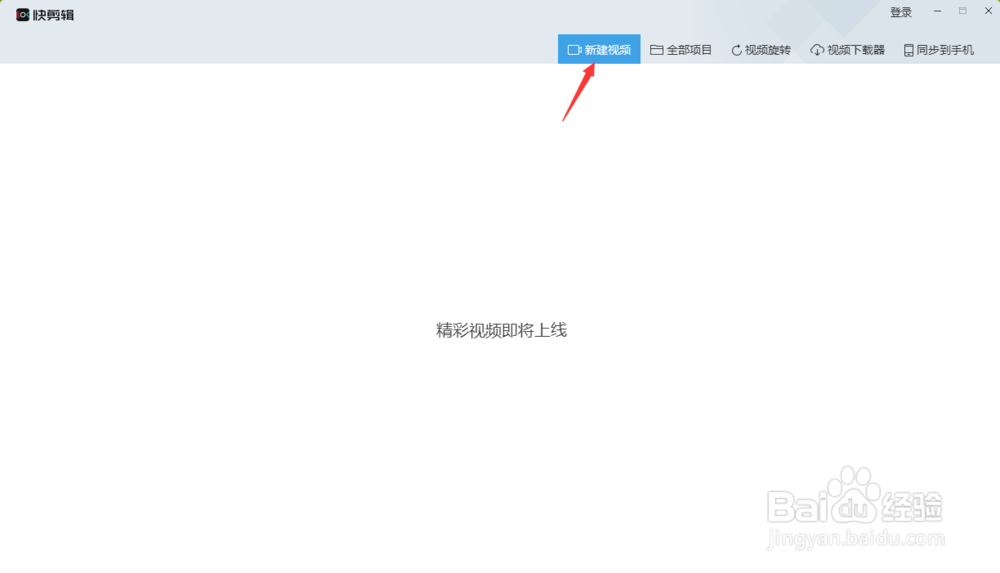Click the 快剪辑 app logo
Viewport: 1000px width, 573px height.
tap(45, 15)
